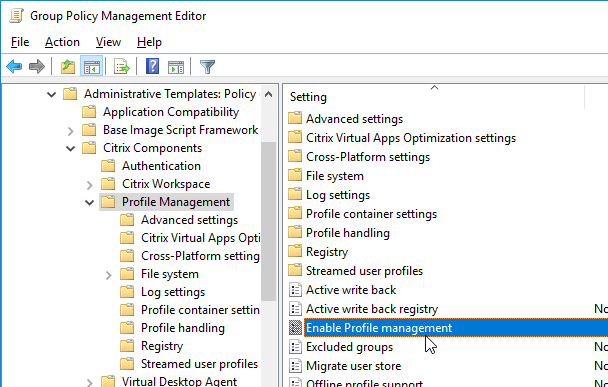The image size is (608, 387).
Task: Toggle Show/Hide Console Tree icon
Action: [x=92, y=67]
